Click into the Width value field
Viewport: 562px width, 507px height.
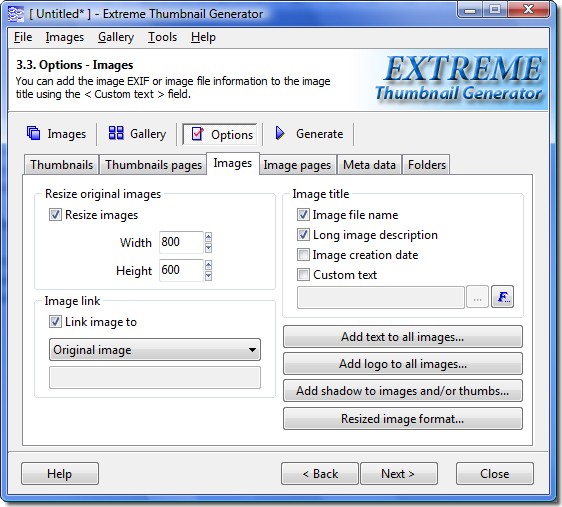point(181,242)
